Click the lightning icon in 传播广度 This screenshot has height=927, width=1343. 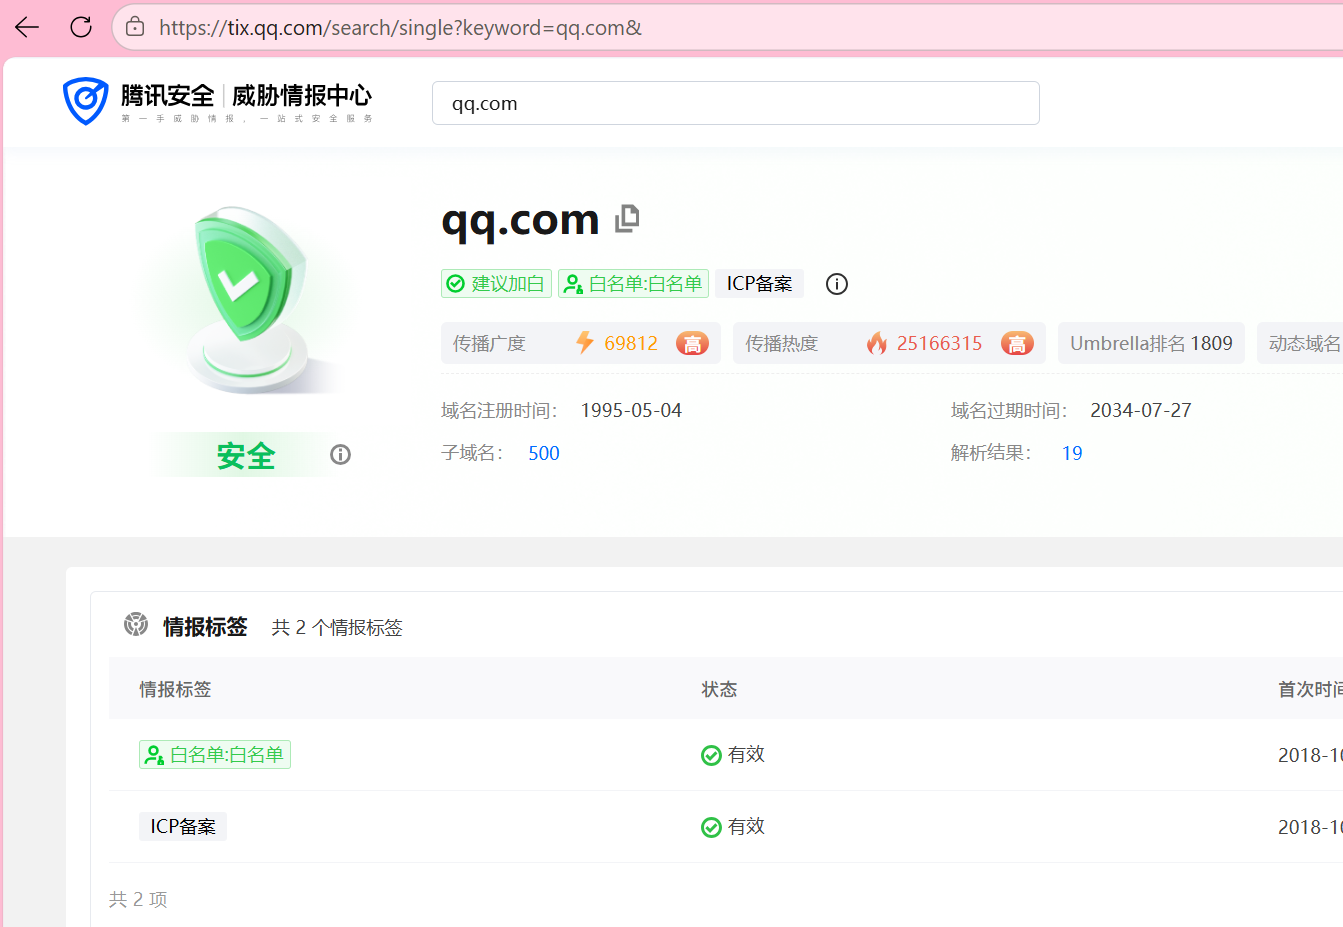point(585,343)
